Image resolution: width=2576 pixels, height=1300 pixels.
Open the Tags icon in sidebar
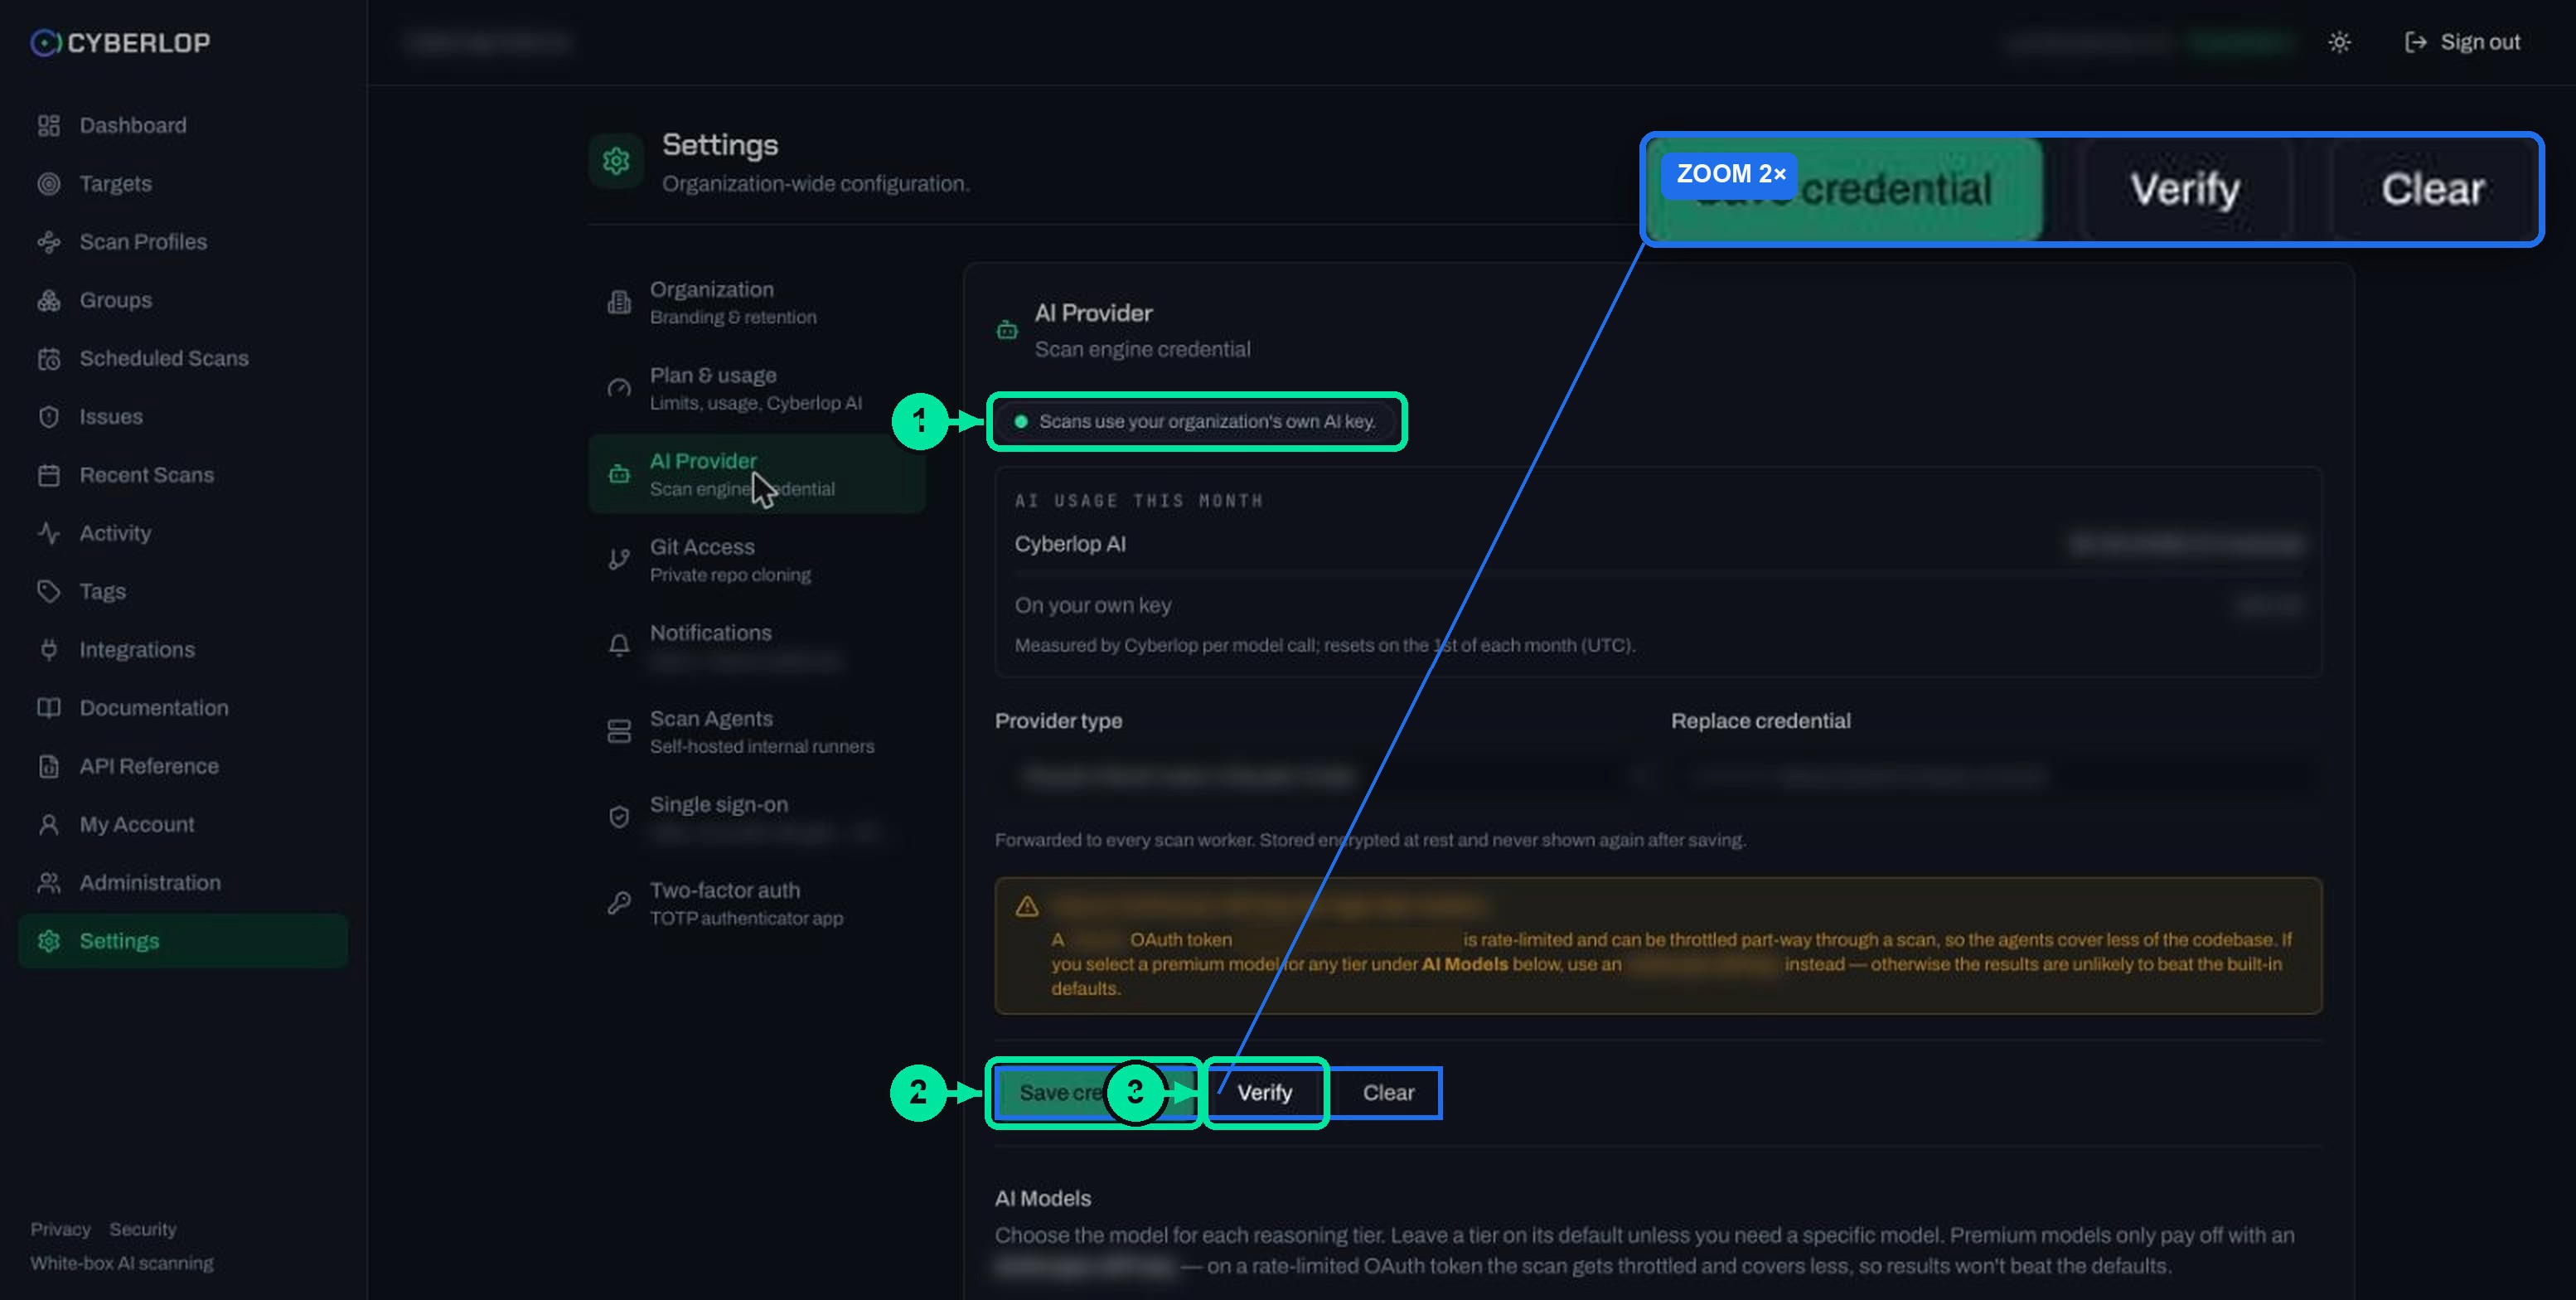(x=48, y=591)
